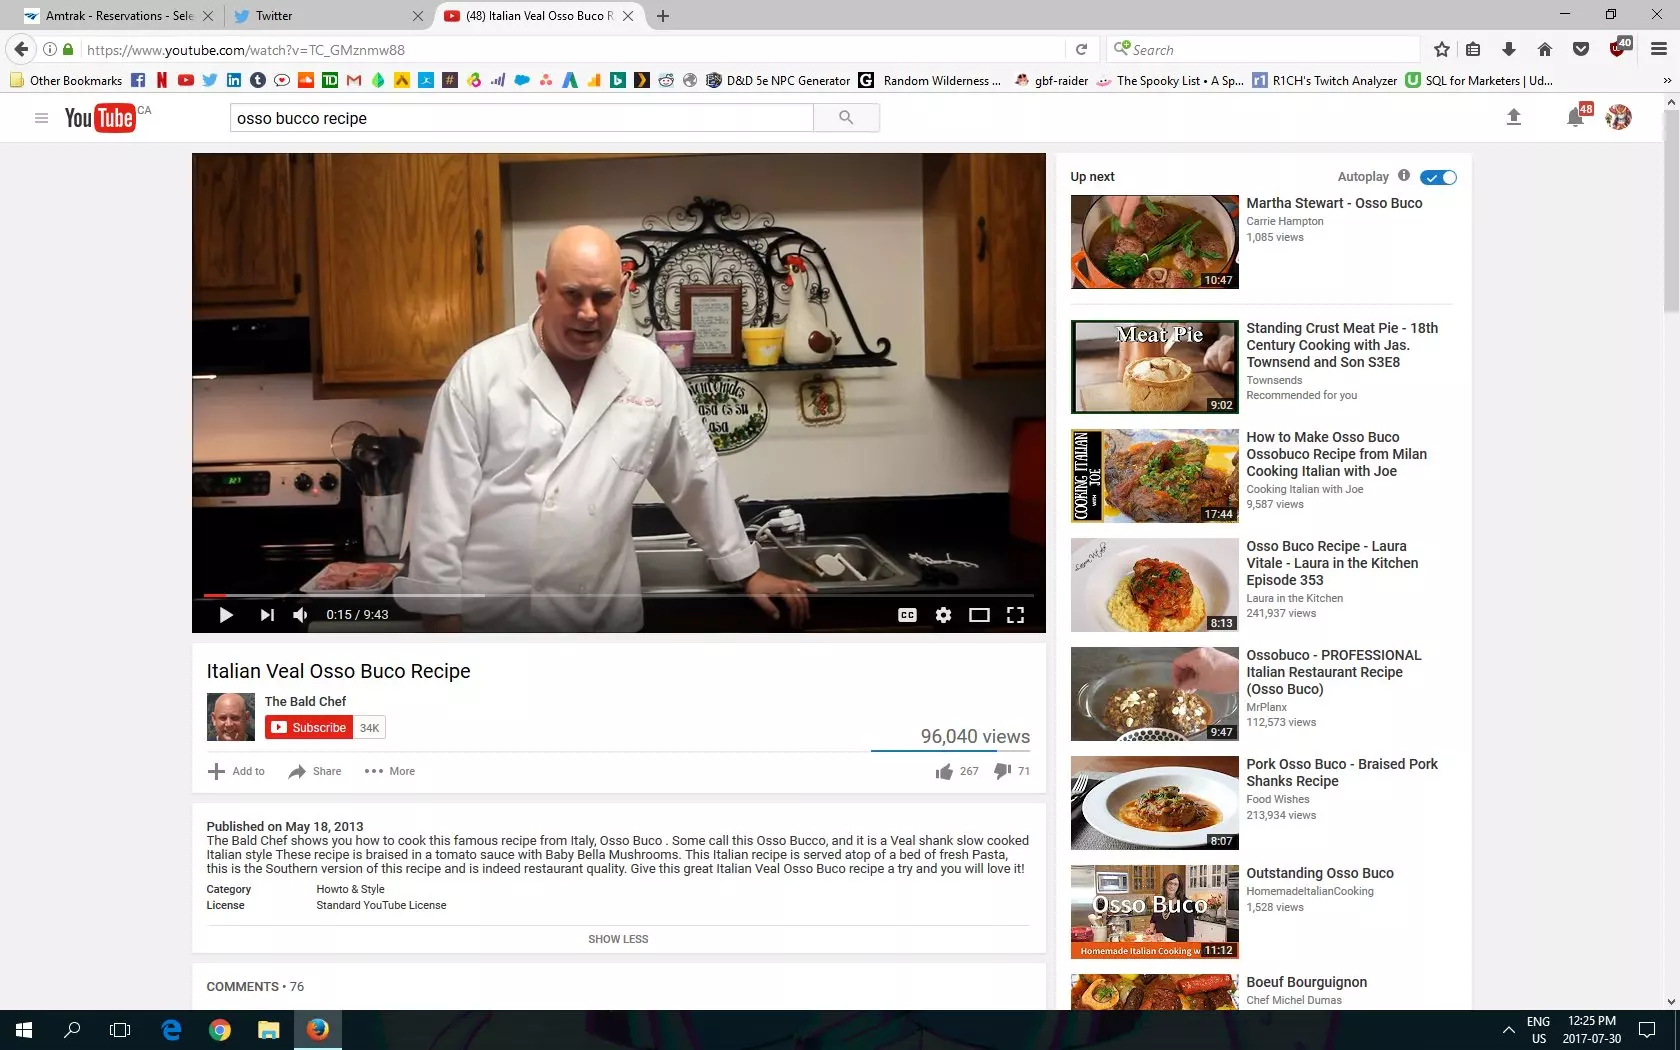
Task: Toggle theater mode view
Action: coord(979,615)
